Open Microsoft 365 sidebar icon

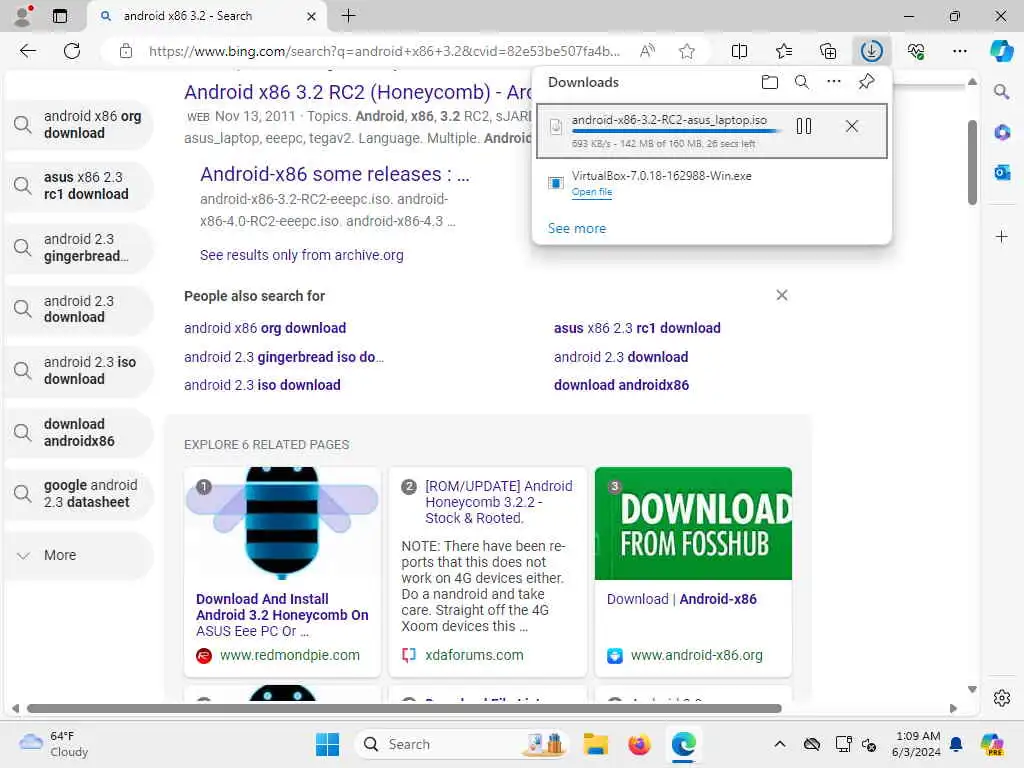(1002, 133)
